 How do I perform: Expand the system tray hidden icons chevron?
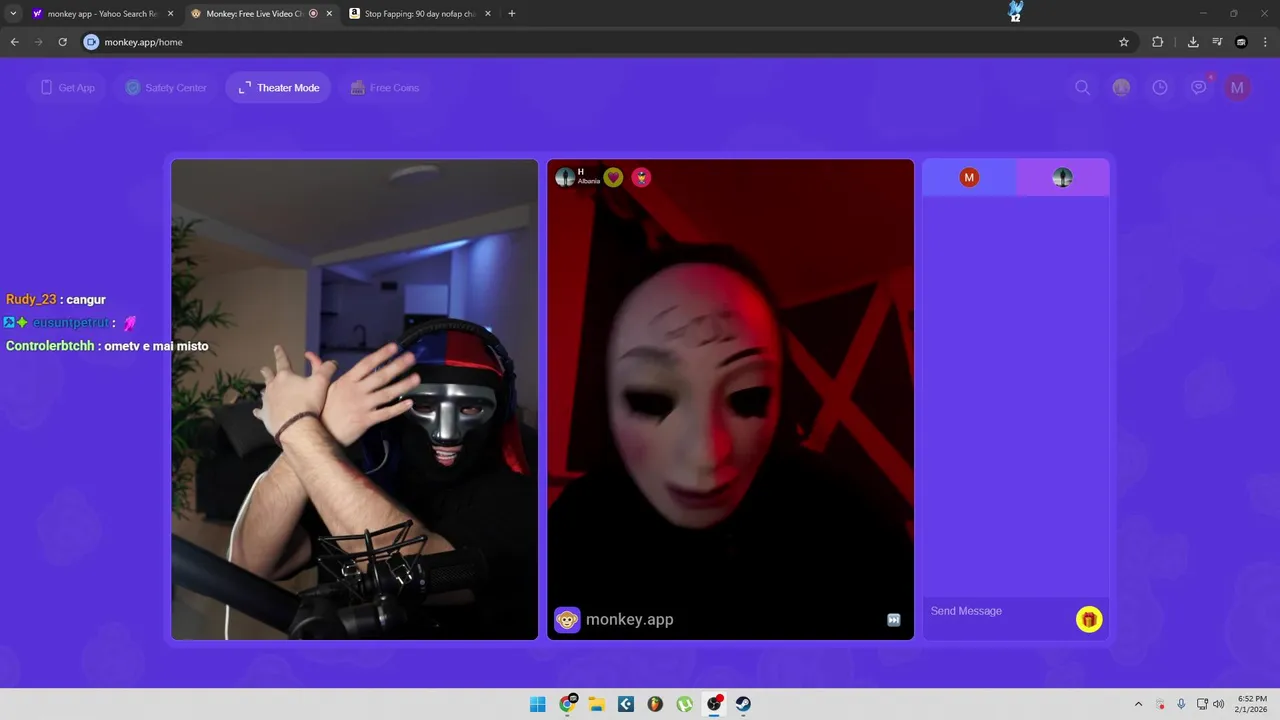click(x=1138, y=704)
